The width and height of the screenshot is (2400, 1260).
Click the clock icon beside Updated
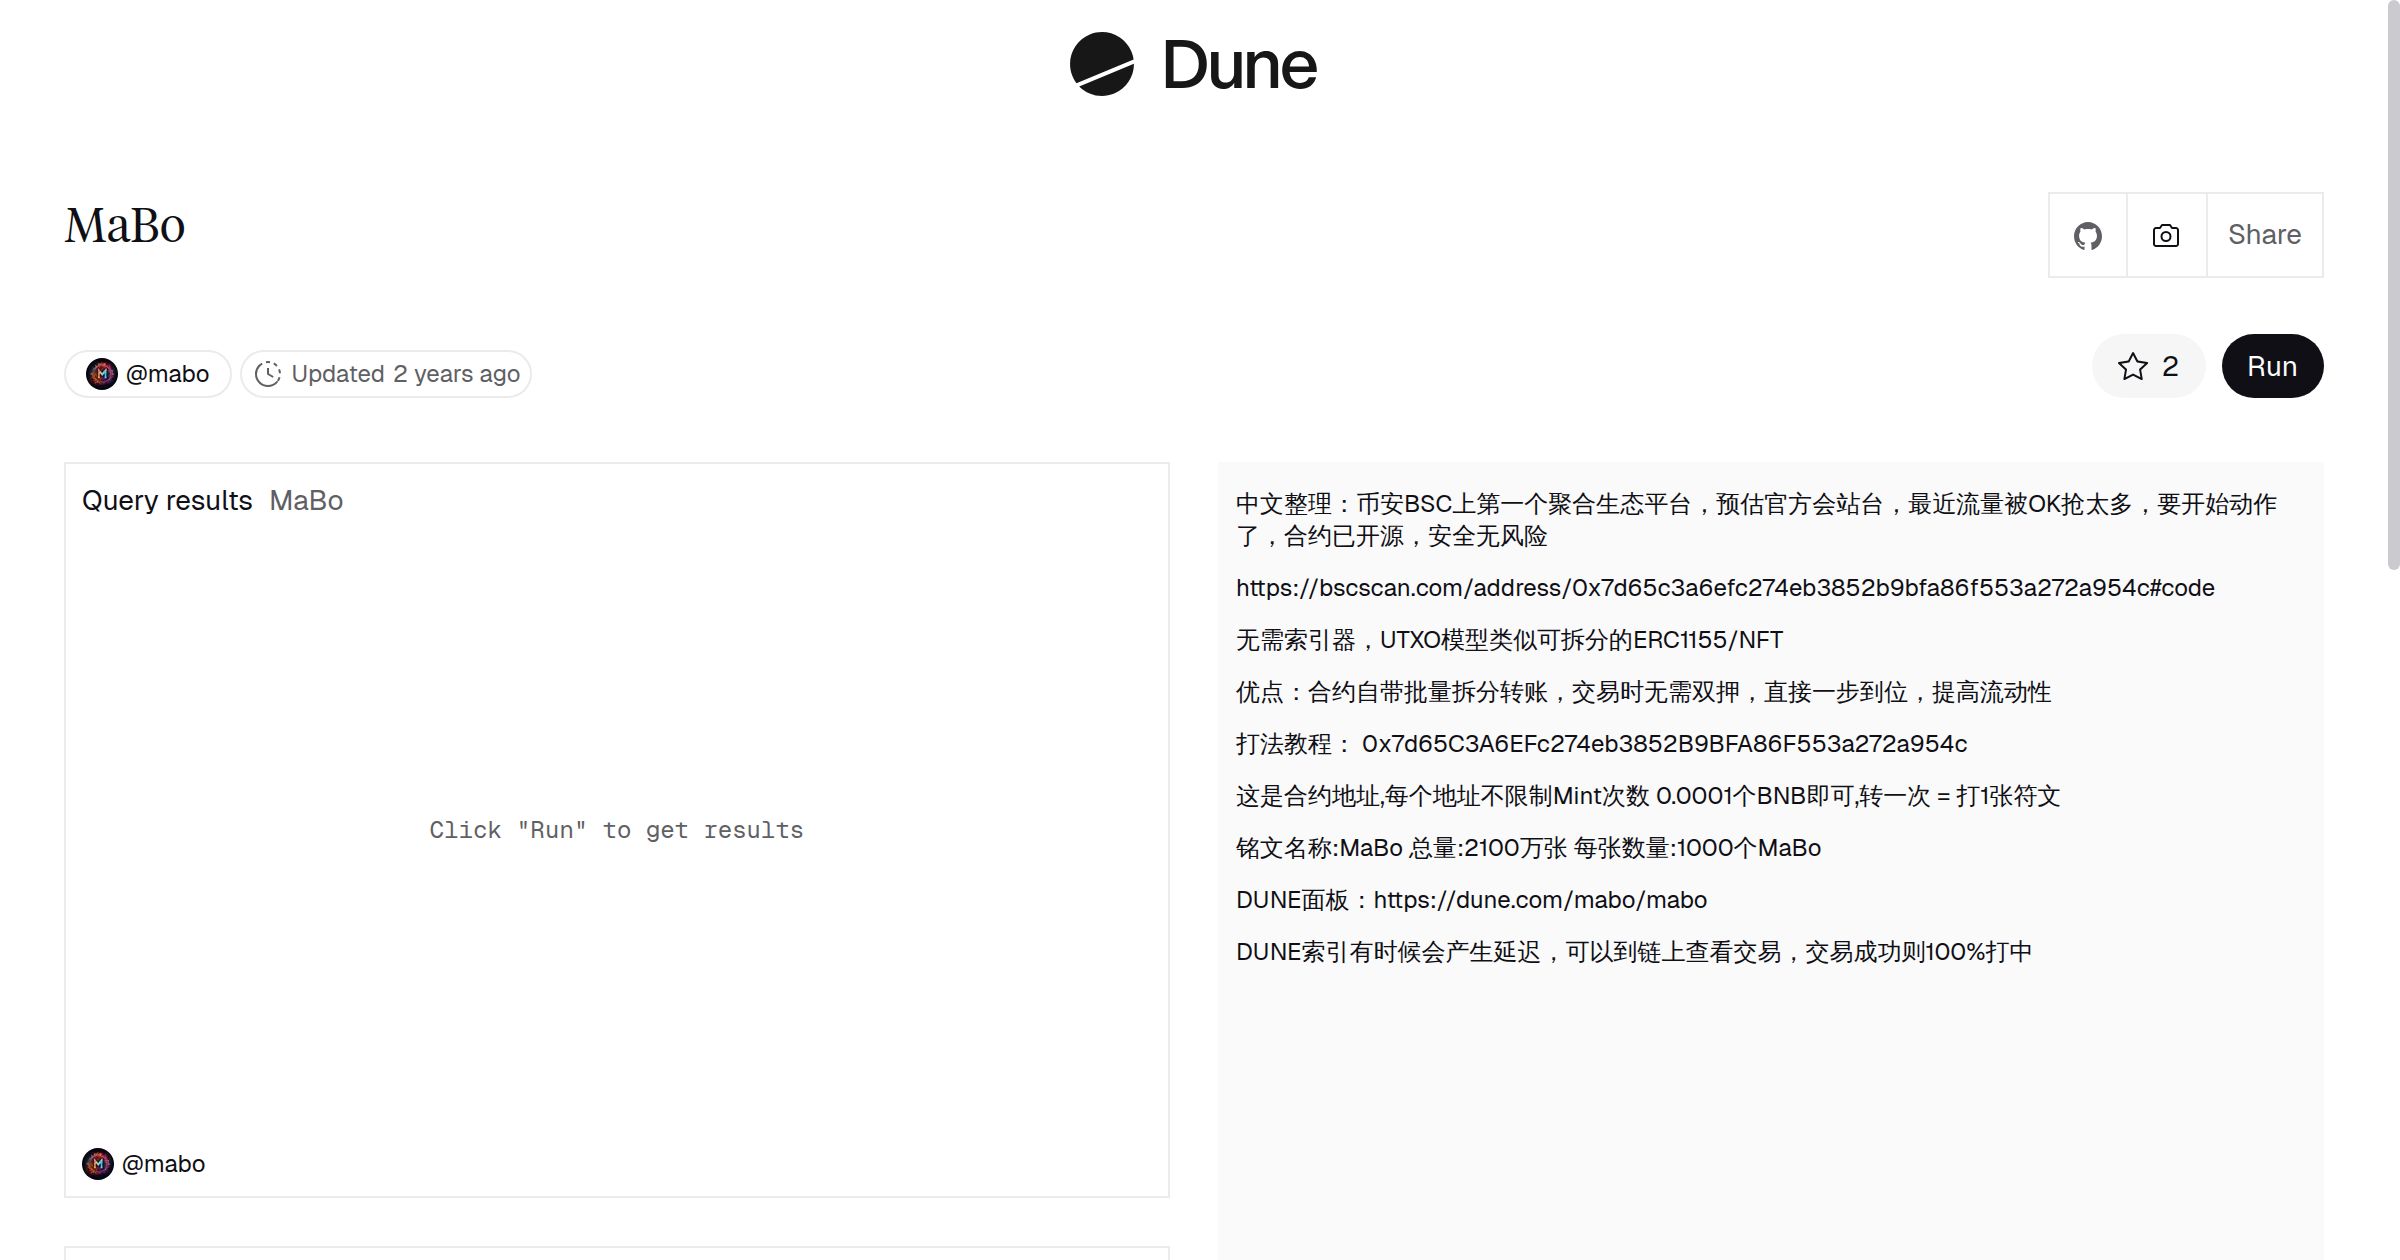268,374
